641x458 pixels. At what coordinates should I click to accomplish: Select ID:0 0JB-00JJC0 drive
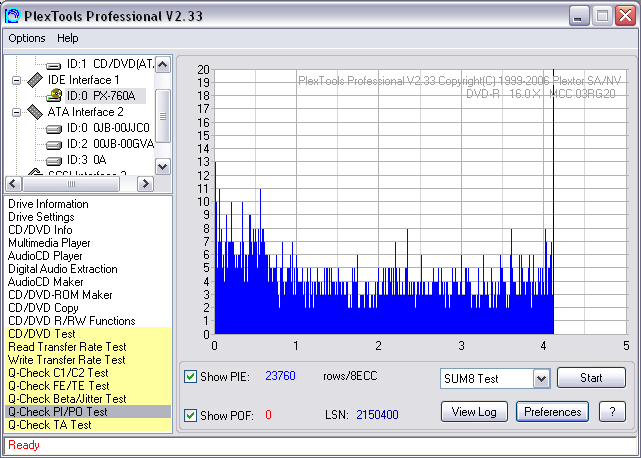click(x=108, y=128)
